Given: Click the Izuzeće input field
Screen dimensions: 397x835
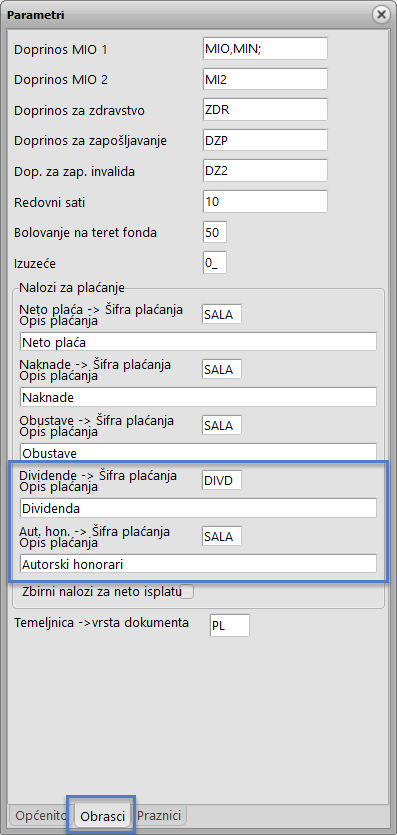Looking at the screenshot, I should pyautogui.click(x=214, y=263).
